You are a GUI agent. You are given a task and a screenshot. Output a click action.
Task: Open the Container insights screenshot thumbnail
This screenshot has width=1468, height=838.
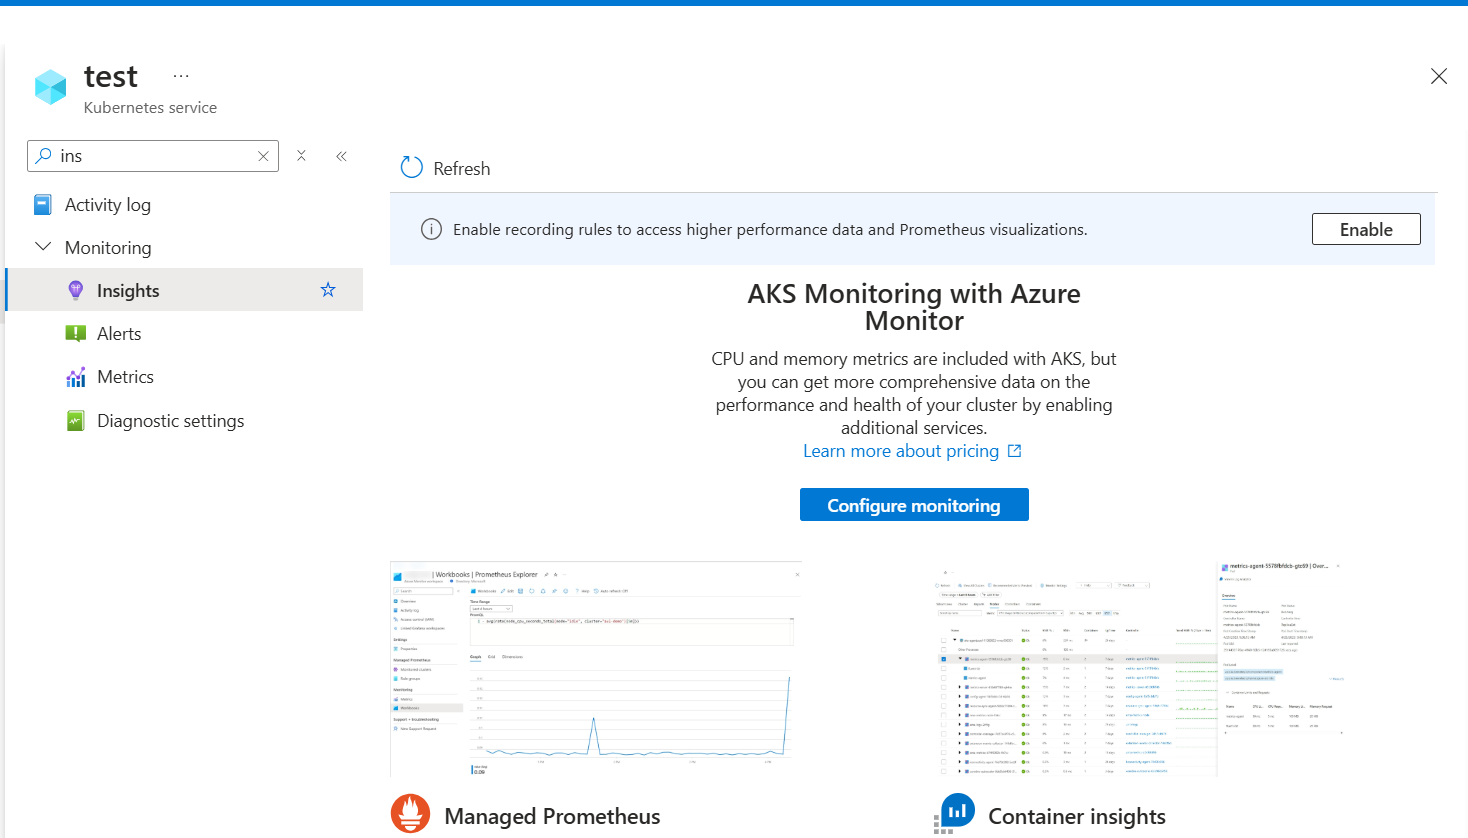coord(1142,669)
